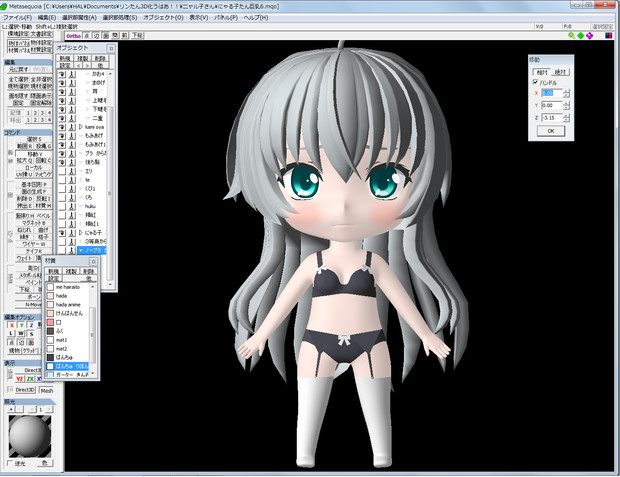
Task: Collapse the selected ノーブラ object
Action: point(81,250)
